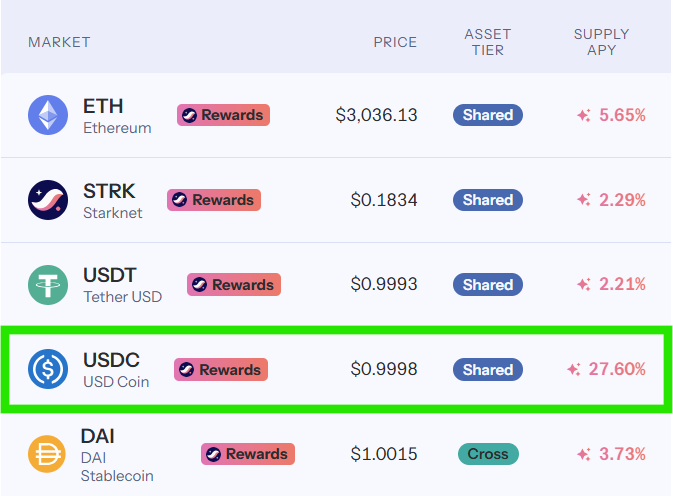Click the sparkle icon beside 27.60% APY
Screen dimensions: 673x496
click(573, 370)
